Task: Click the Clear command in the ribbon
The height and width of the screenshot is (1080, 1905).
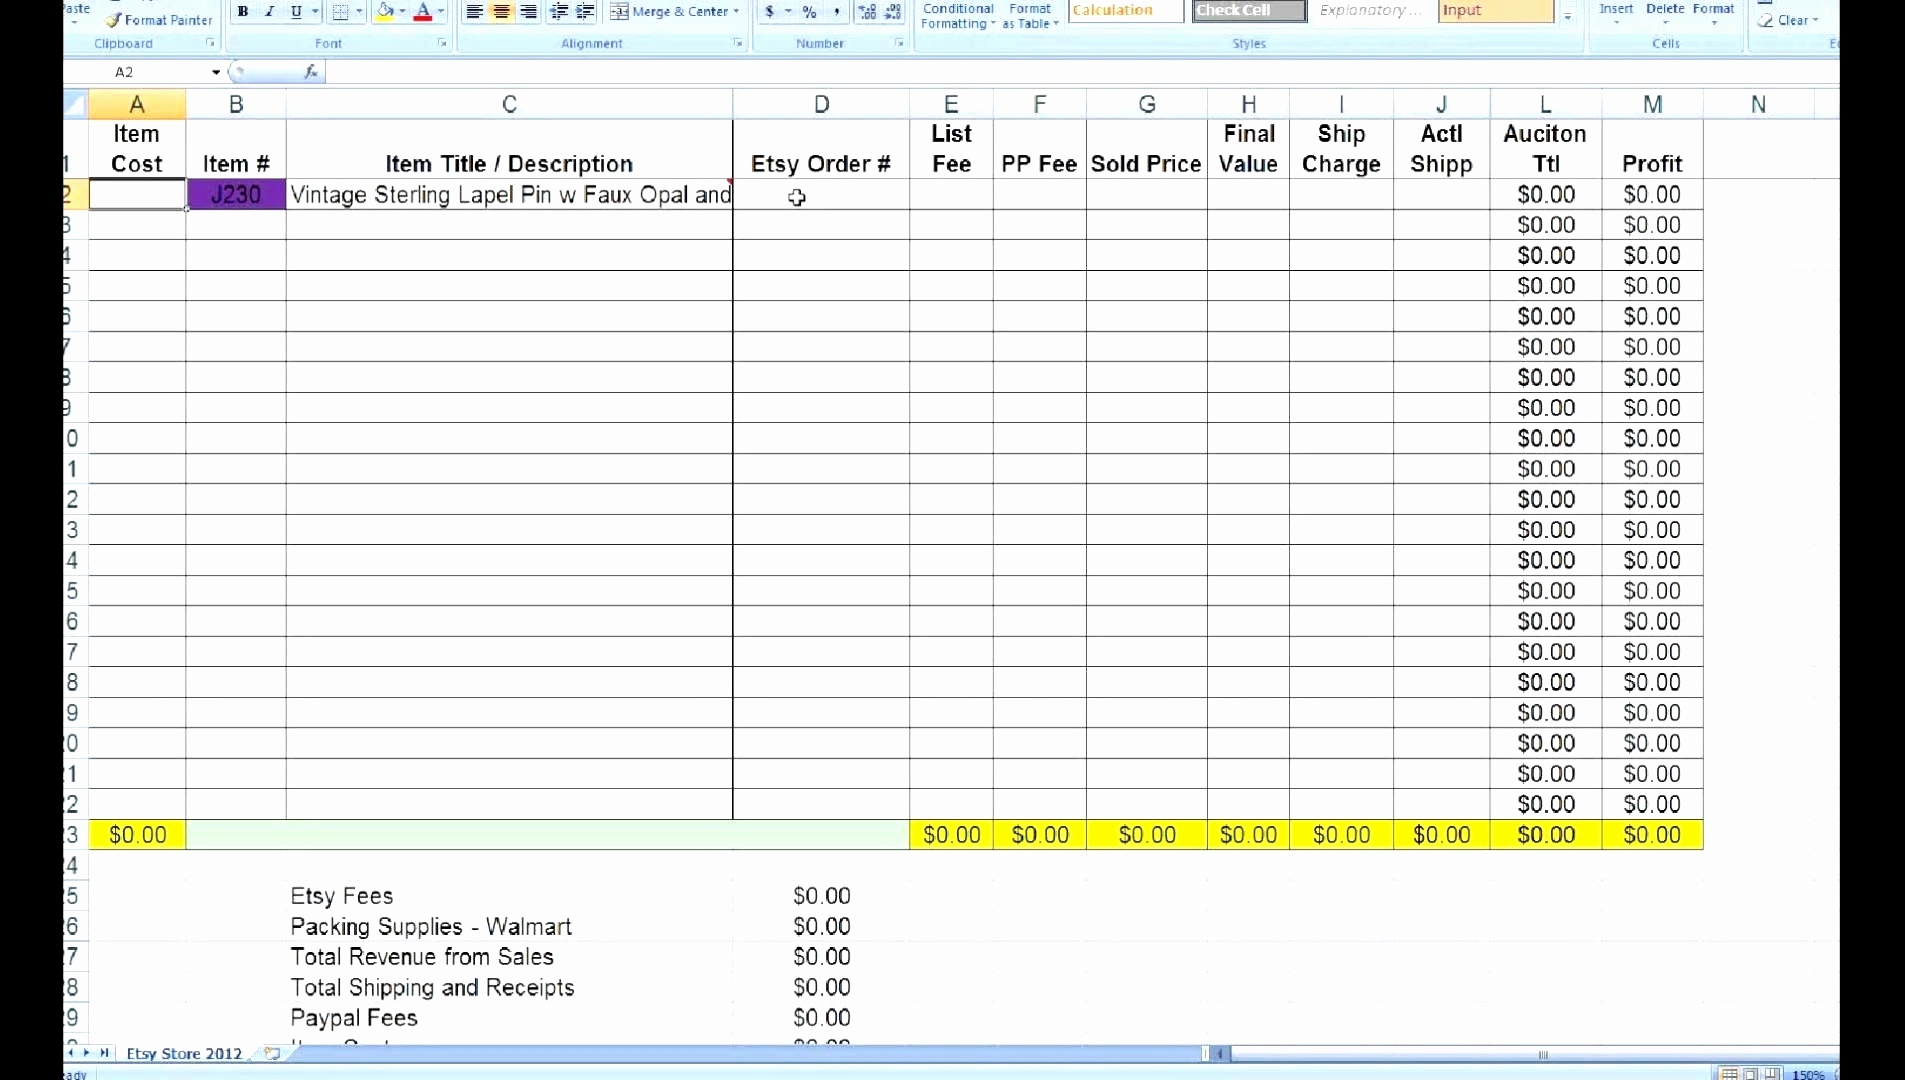Action: click(1789, 20)
